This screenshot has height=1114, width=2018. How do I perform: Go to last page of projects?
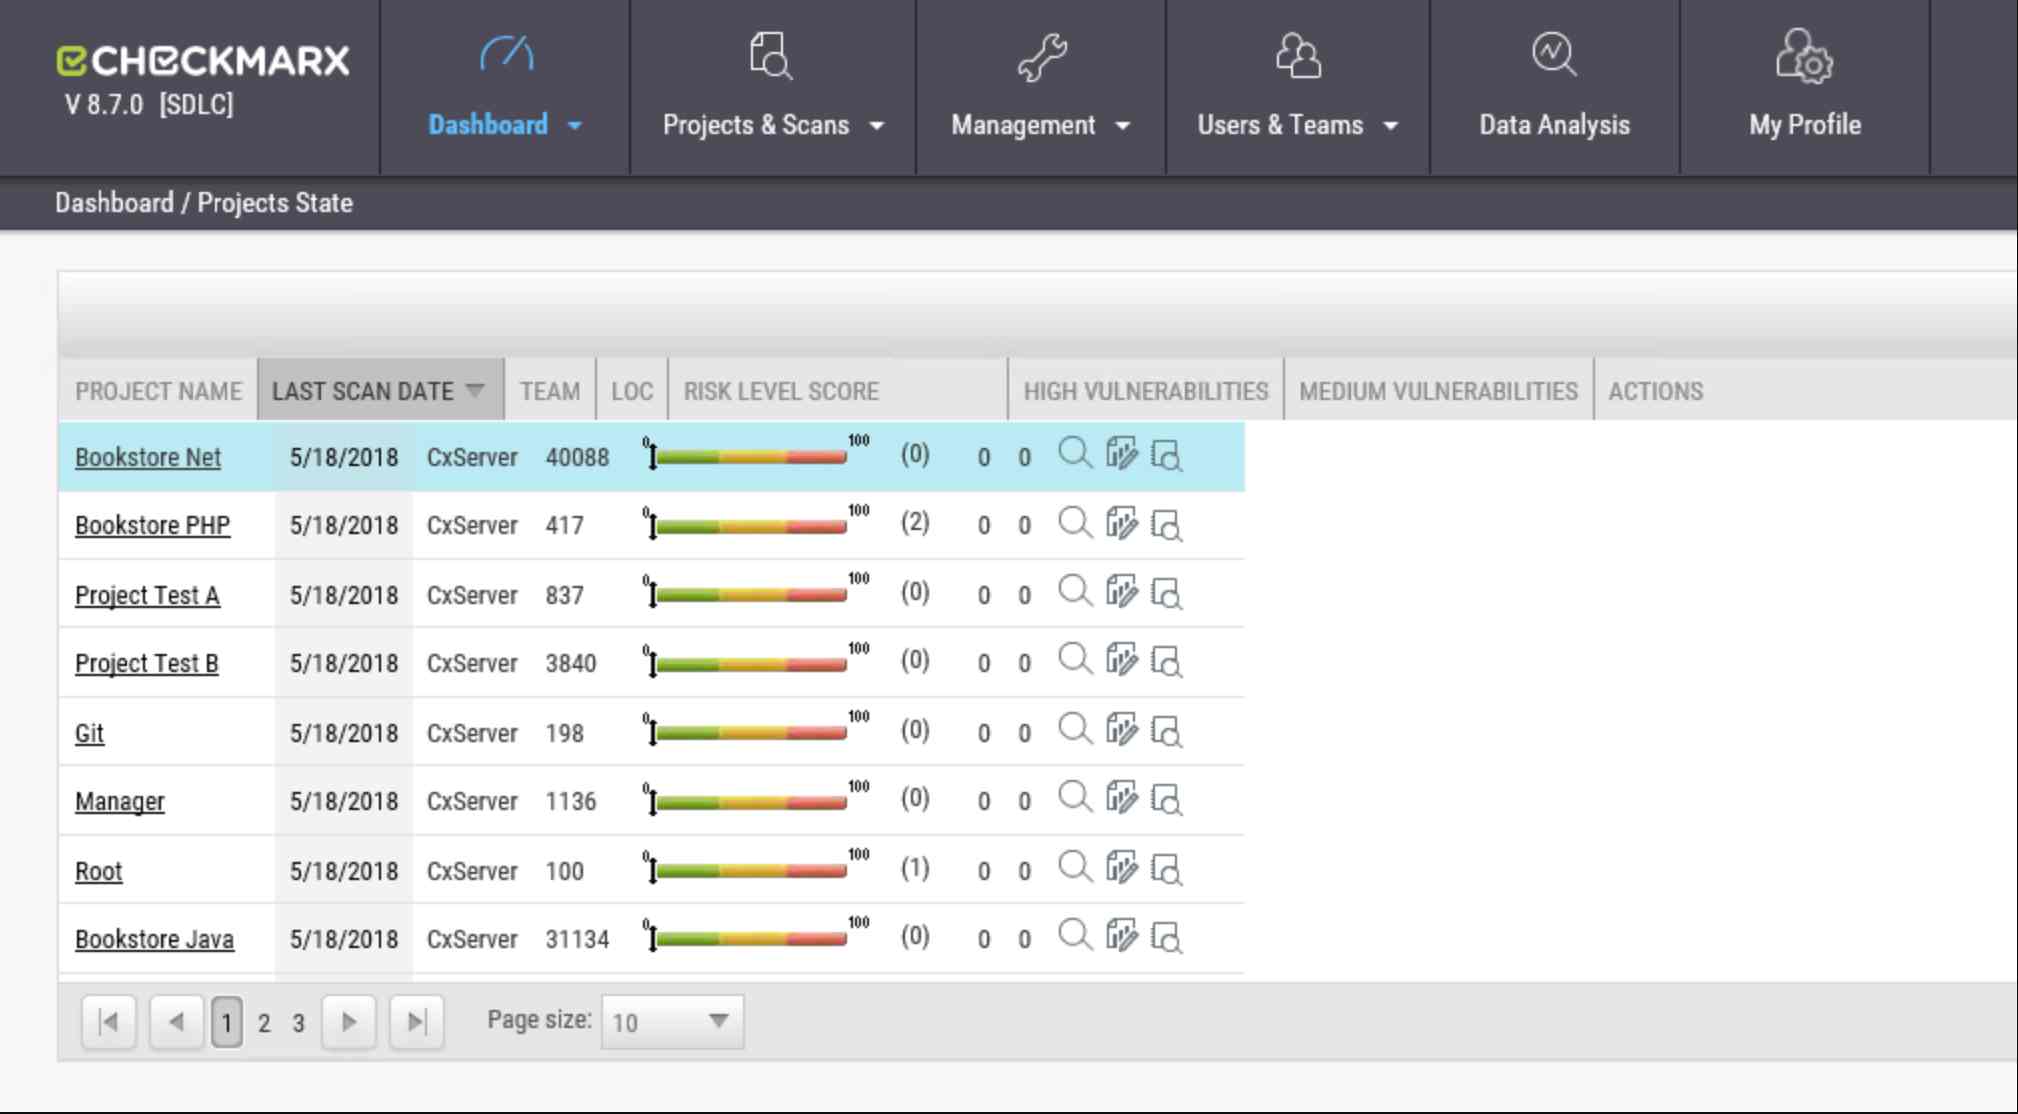[x=416, y=1022]
